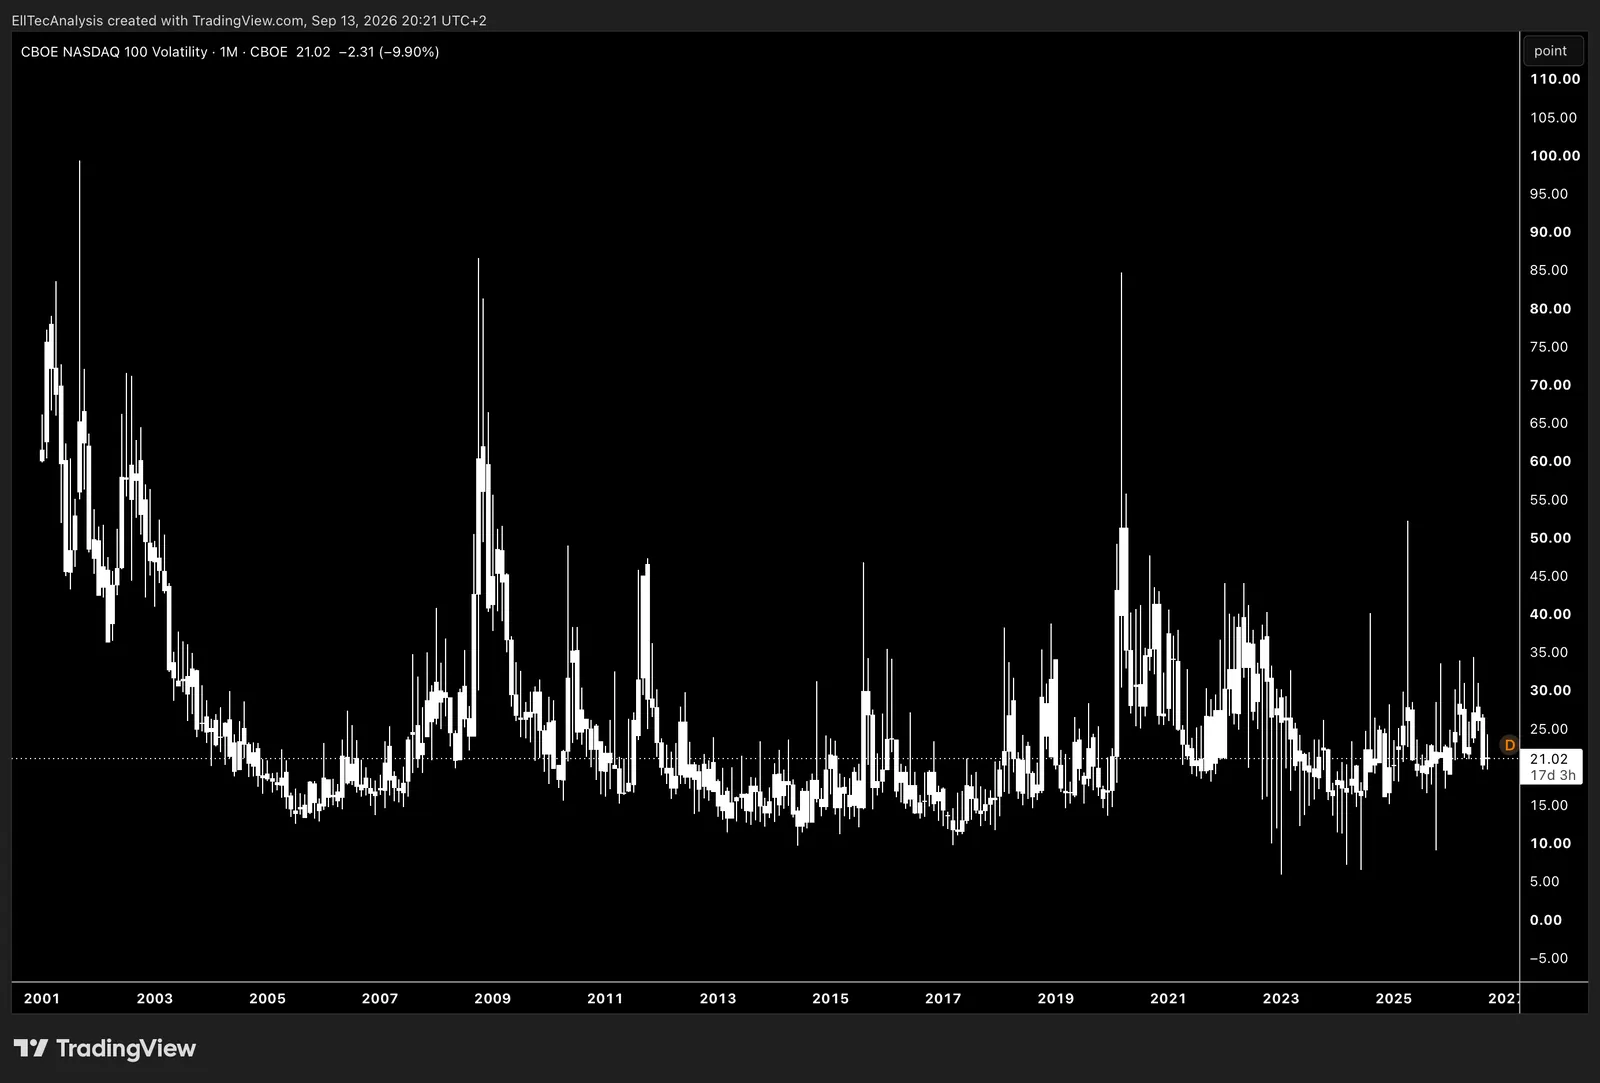Click the 100.00 price axis label

[x=1555, y=155]
